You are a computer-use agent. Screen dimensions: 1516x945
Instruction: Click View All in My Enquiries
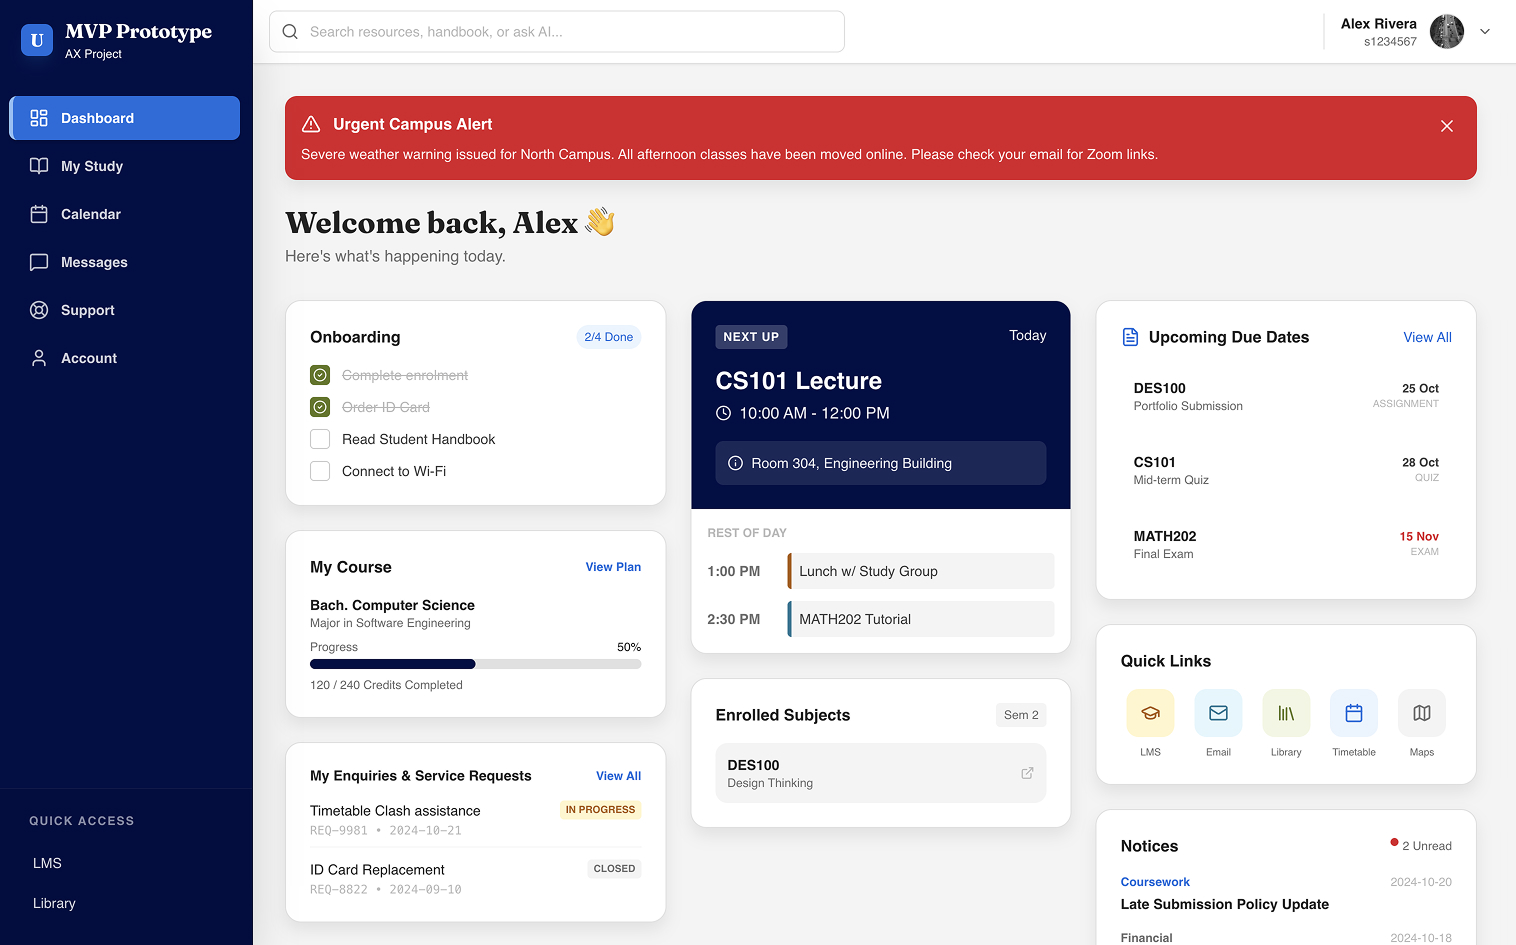point(618,776)
